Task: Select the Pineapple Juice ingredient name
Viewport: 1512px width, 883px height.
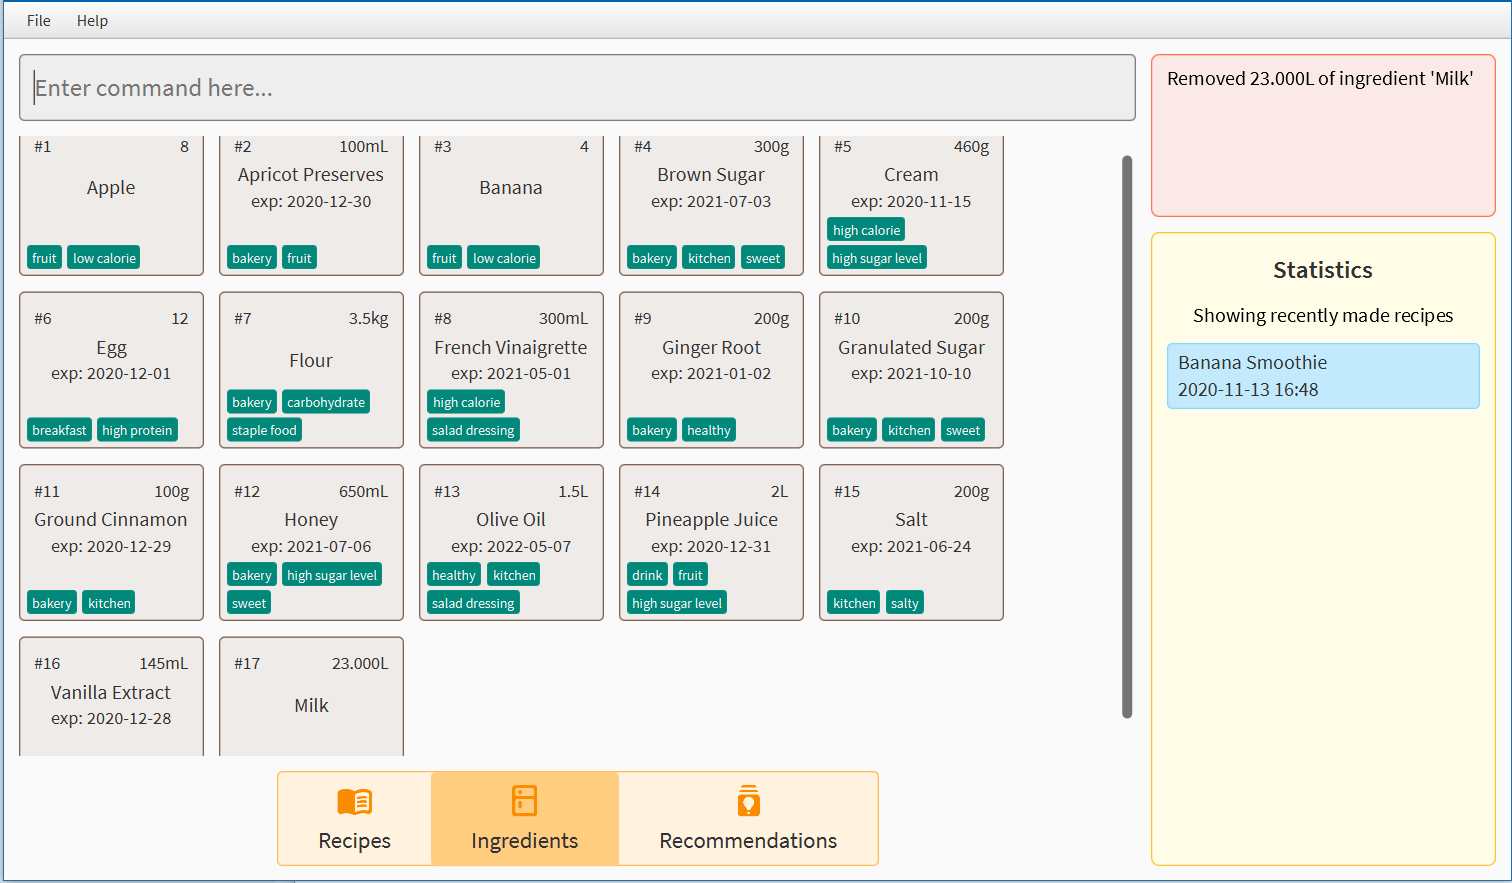Action: click(x=711, y=519)
